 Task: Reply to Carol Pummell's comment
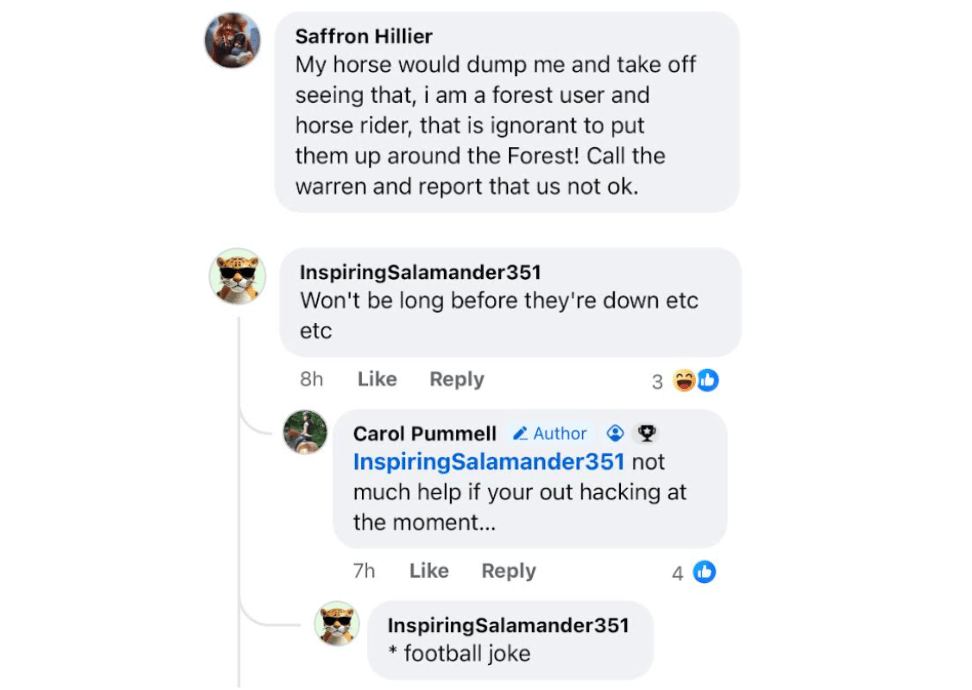[x=508, y=571]
